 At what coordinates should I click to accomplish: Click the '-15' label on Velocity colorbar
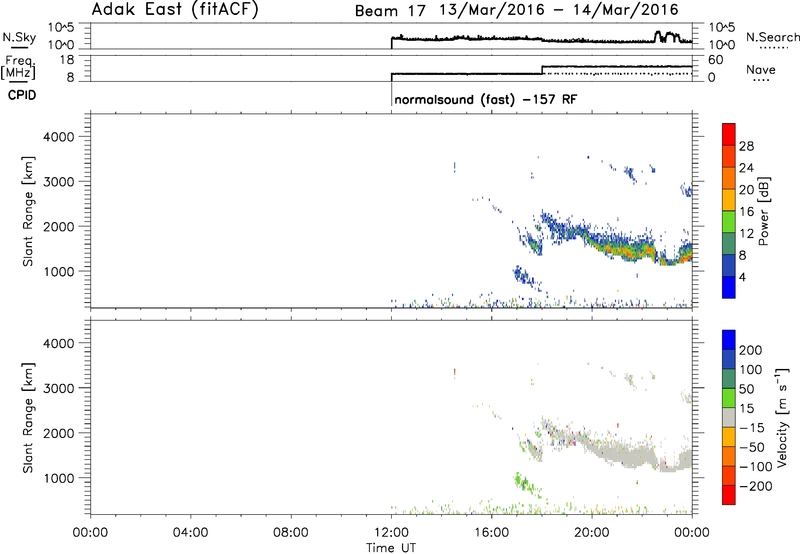click(x=752, y=427)
